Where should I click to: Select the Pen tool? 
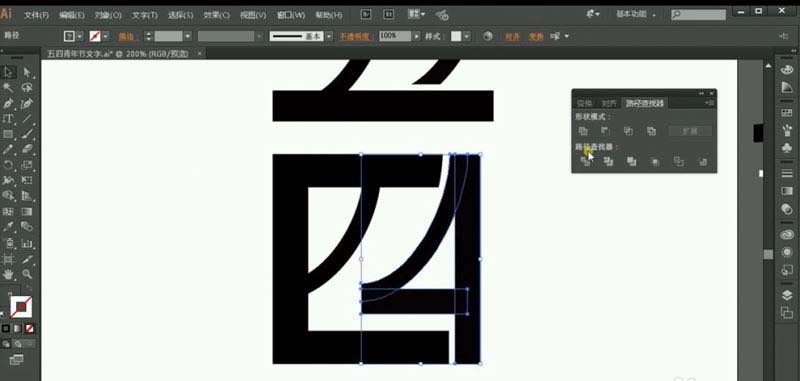pyautogui.click(x=9, y=104)
